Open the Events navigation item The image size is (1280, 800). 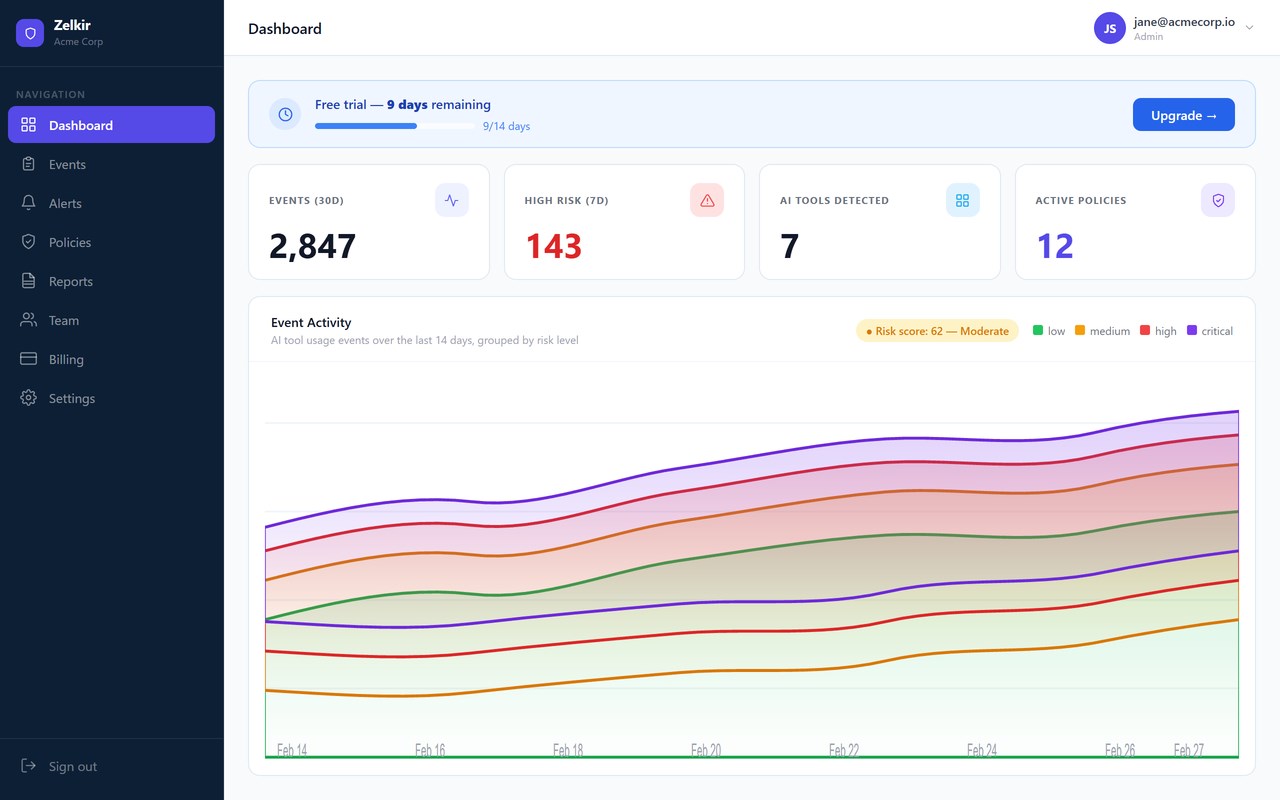(111, 164)
